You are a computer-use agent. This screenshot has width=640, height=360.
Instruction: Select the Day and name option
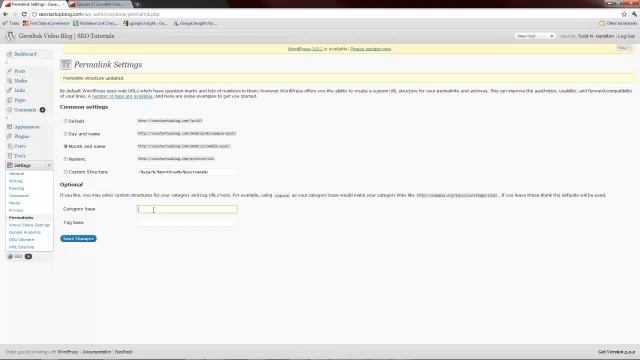point(65,134)
